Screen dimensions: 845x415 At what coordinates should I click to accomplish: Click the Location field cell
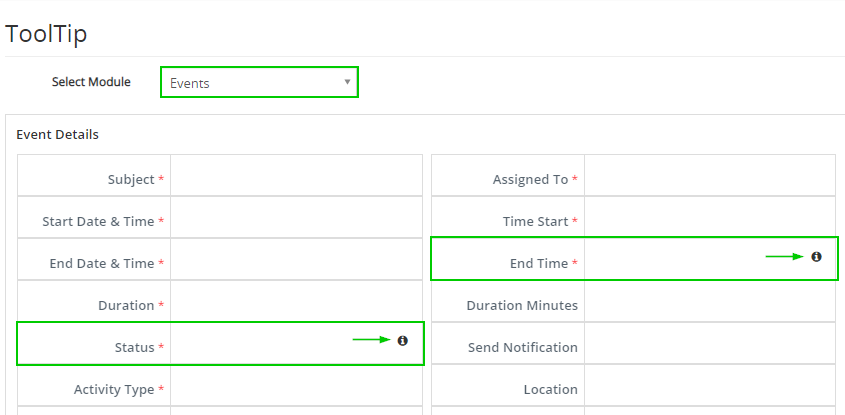pyautogui.click(x=710, y=385)
